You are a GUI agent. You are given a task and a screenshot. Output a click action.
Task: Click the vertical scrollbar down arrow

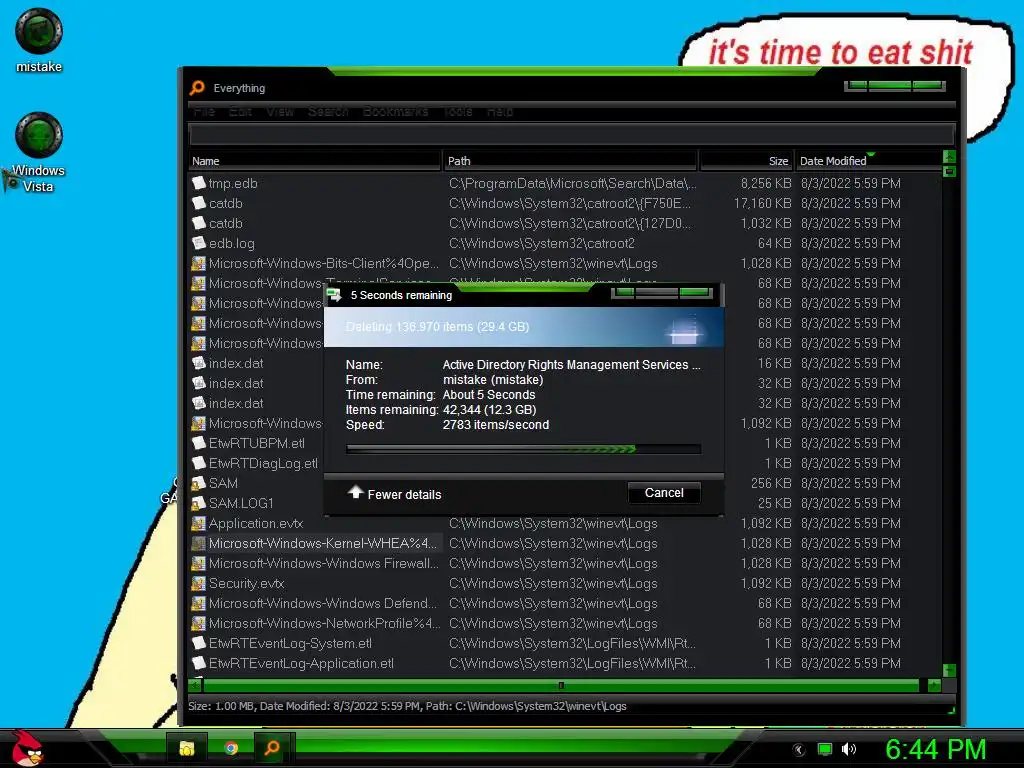pos(950,670)
